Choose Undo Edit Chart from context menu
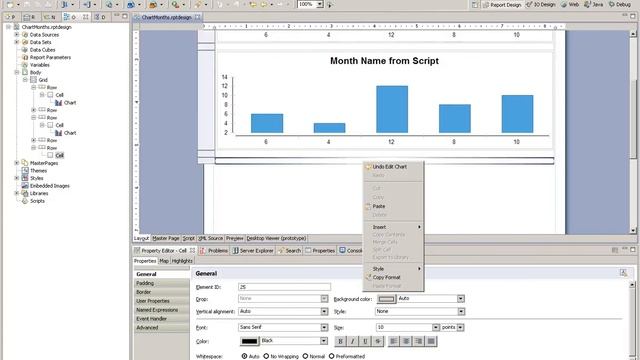Screen dimensions: 640x360 coord(393,167)
